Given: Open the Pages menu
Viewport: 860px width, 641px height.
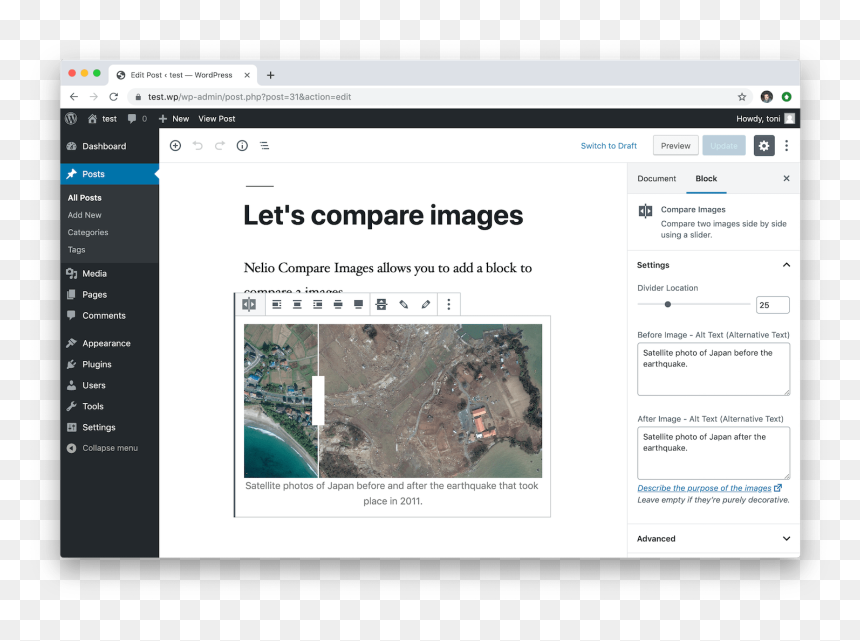Looking at the screenshot, I should (x=110, y=294).
